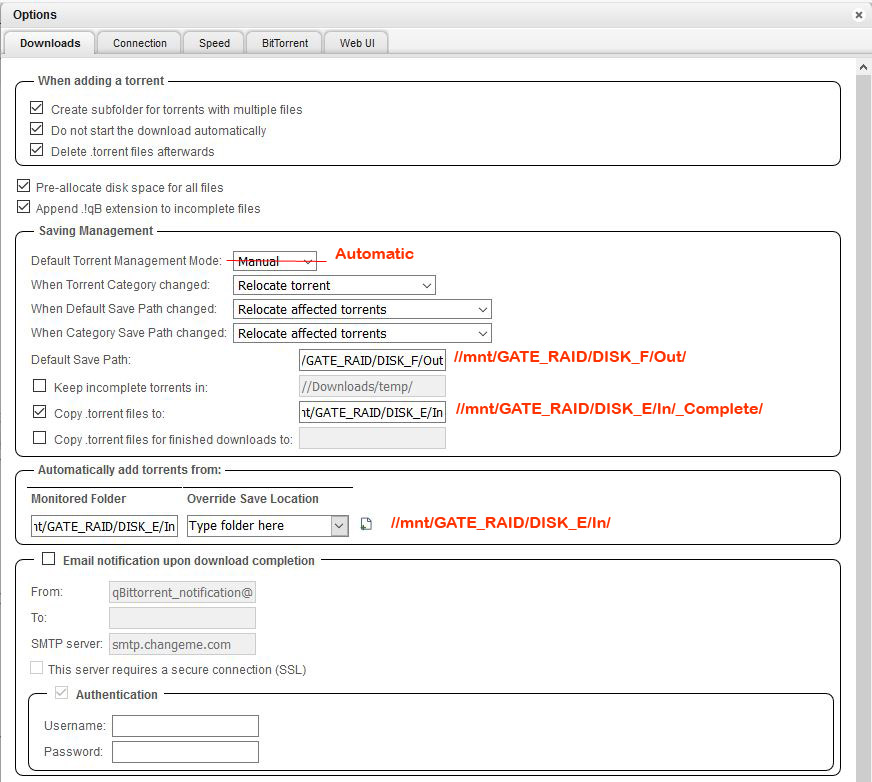Image resolution: width=872 pixels, height=782 pixels.
Task: Open When Torrent Category changed dropdown
Action: (334, 285)
